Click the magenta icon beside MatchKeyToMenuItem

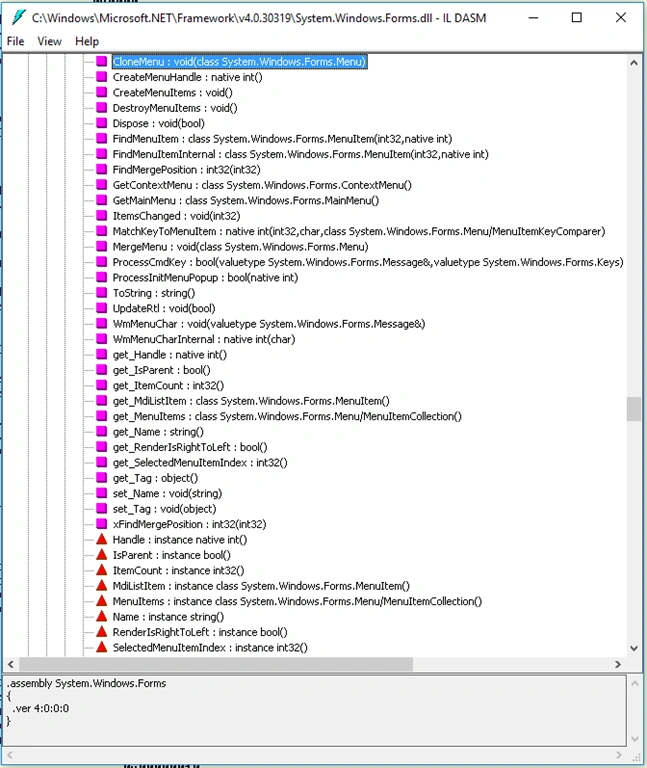point(101,231)
